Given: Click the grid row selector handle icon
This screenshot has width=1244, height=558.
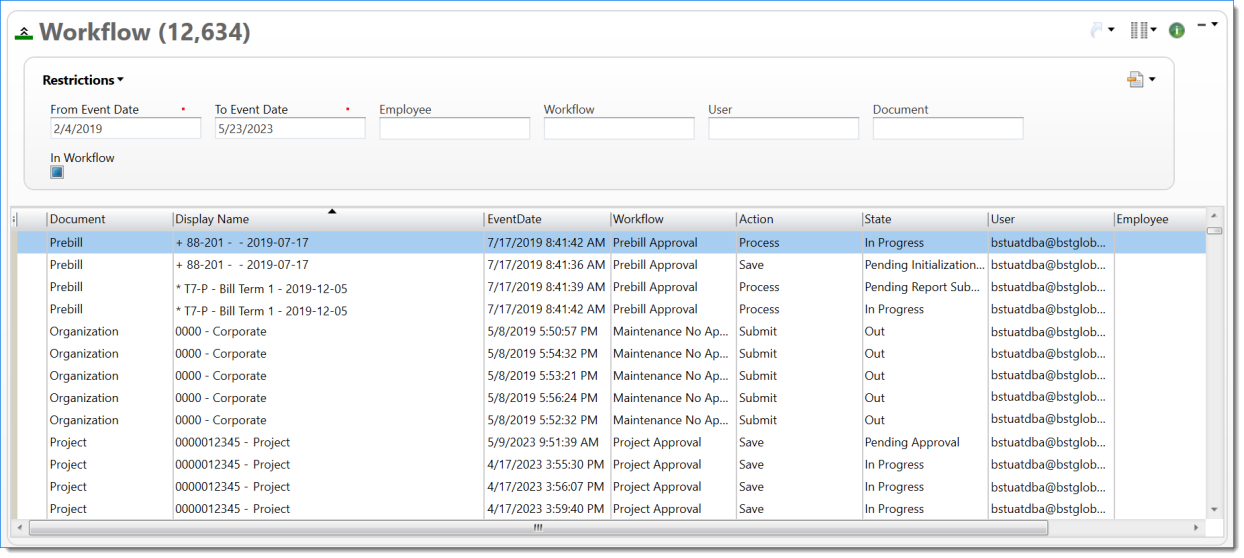Looking at the screenshot, I should click(14, 219).
